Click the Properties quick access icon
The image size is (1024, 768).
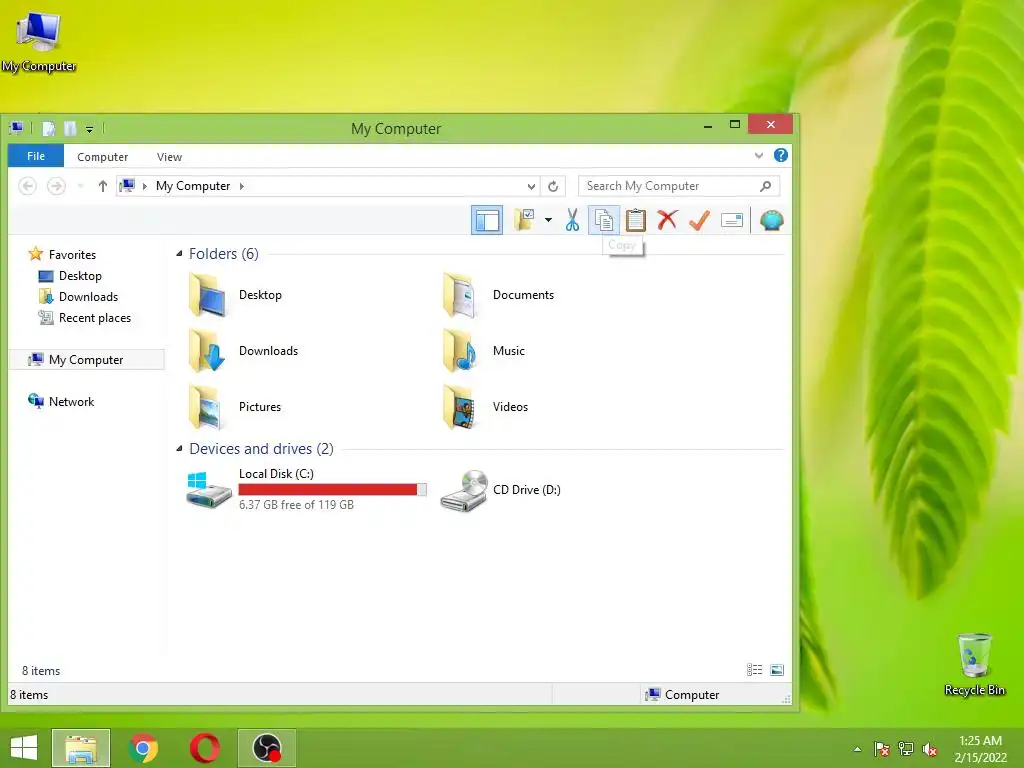pyautogui.click(x=49, y=129)
